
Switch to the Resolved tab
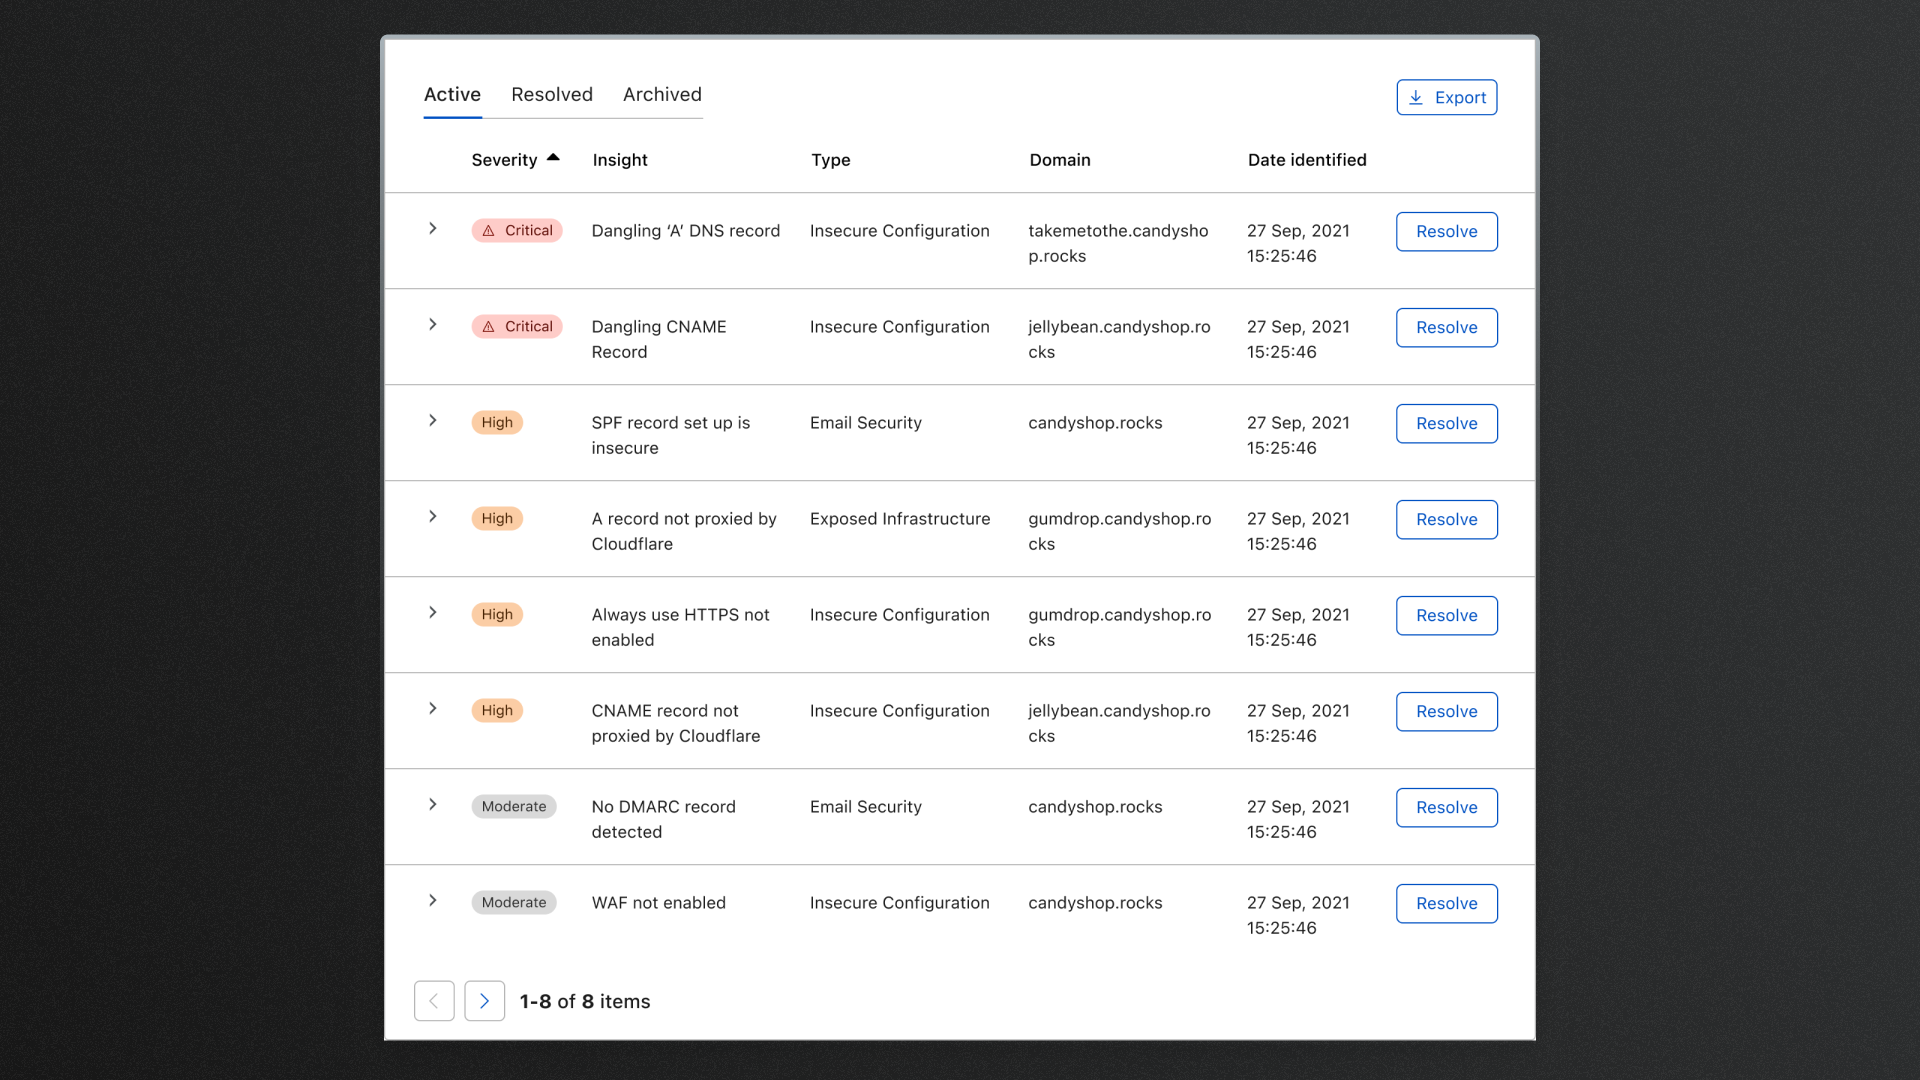coord(552,95)
